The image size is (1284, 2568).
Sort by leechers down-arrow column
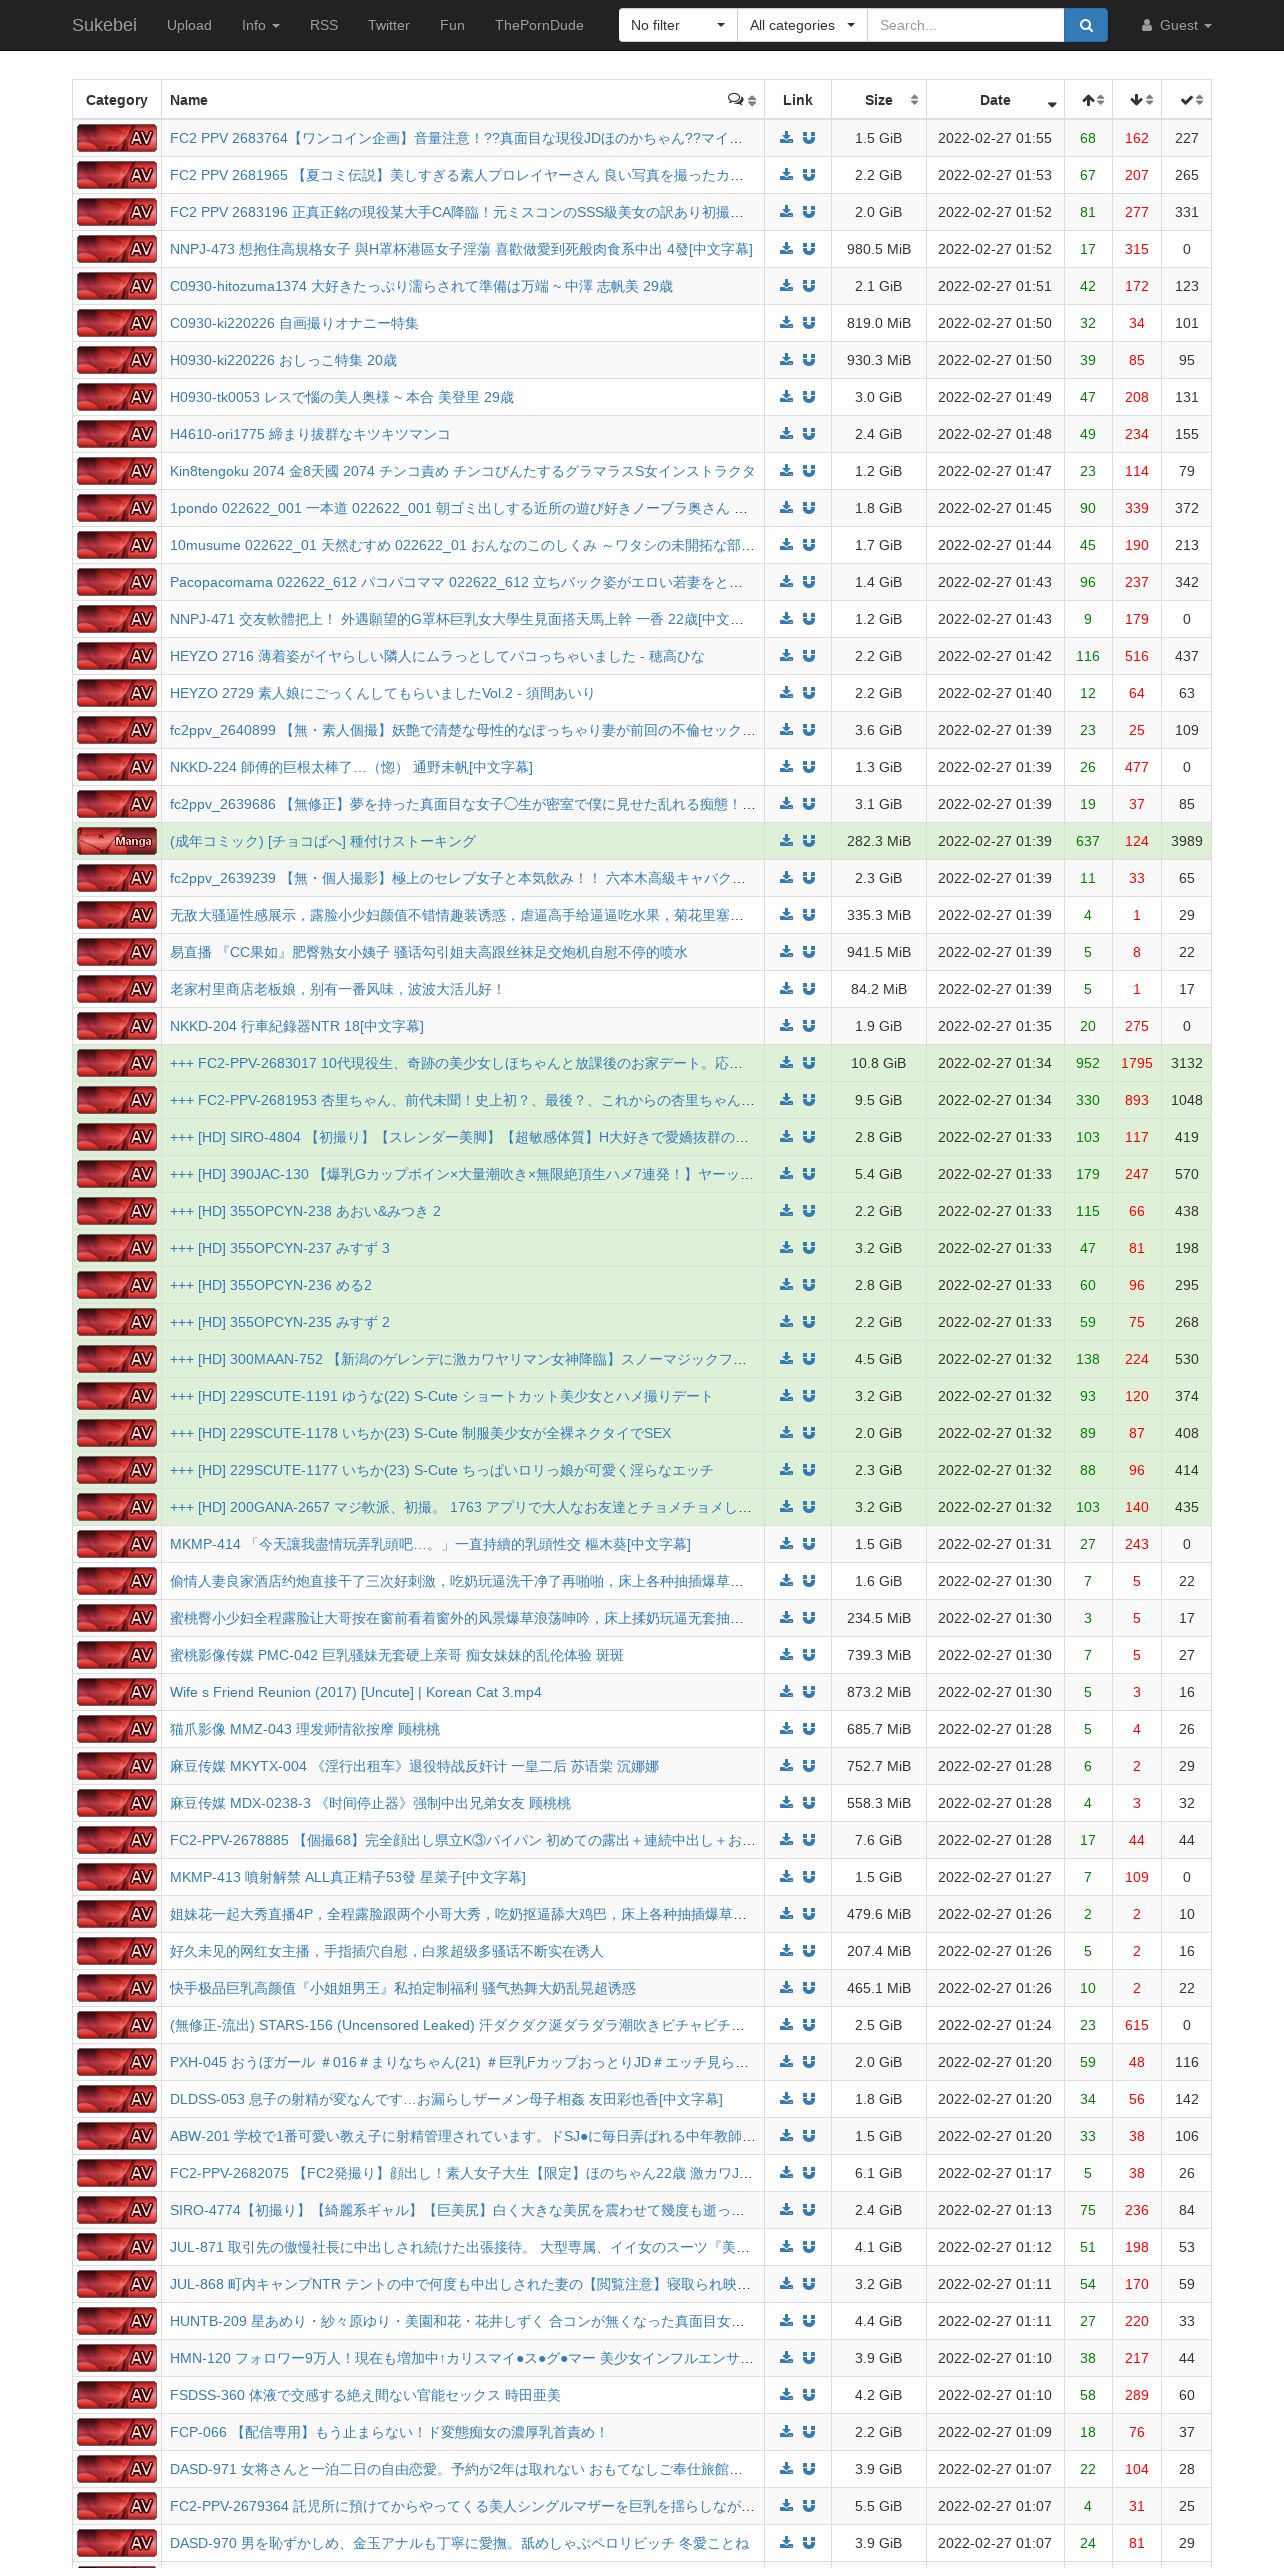pos(1137,100)
